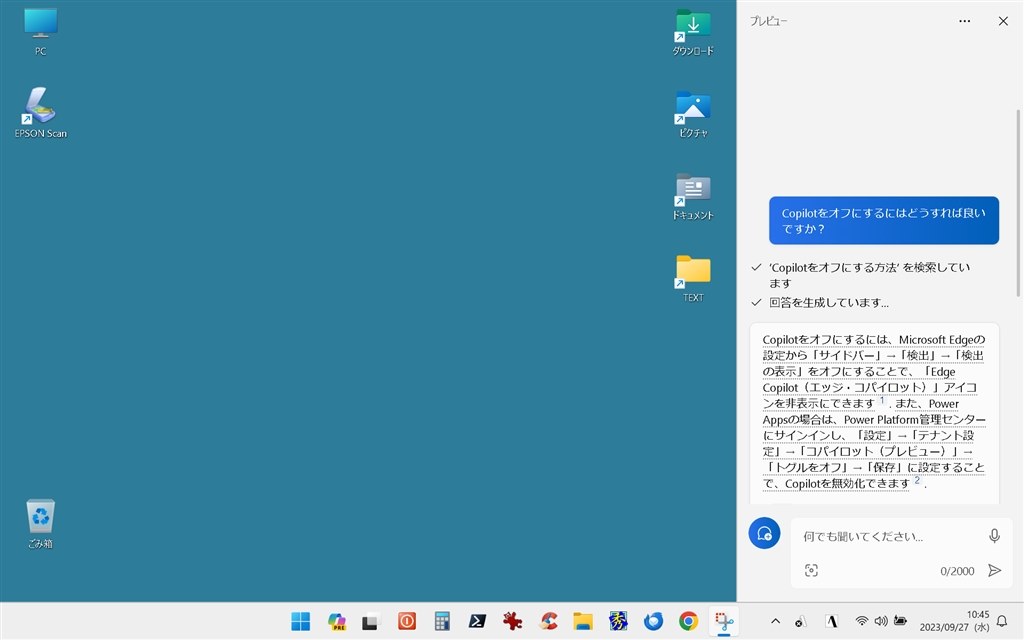Viewport: 1024px width, 640px height.
Task: Click the Copilot preview taskbar icon
Action: click(336, 621)
